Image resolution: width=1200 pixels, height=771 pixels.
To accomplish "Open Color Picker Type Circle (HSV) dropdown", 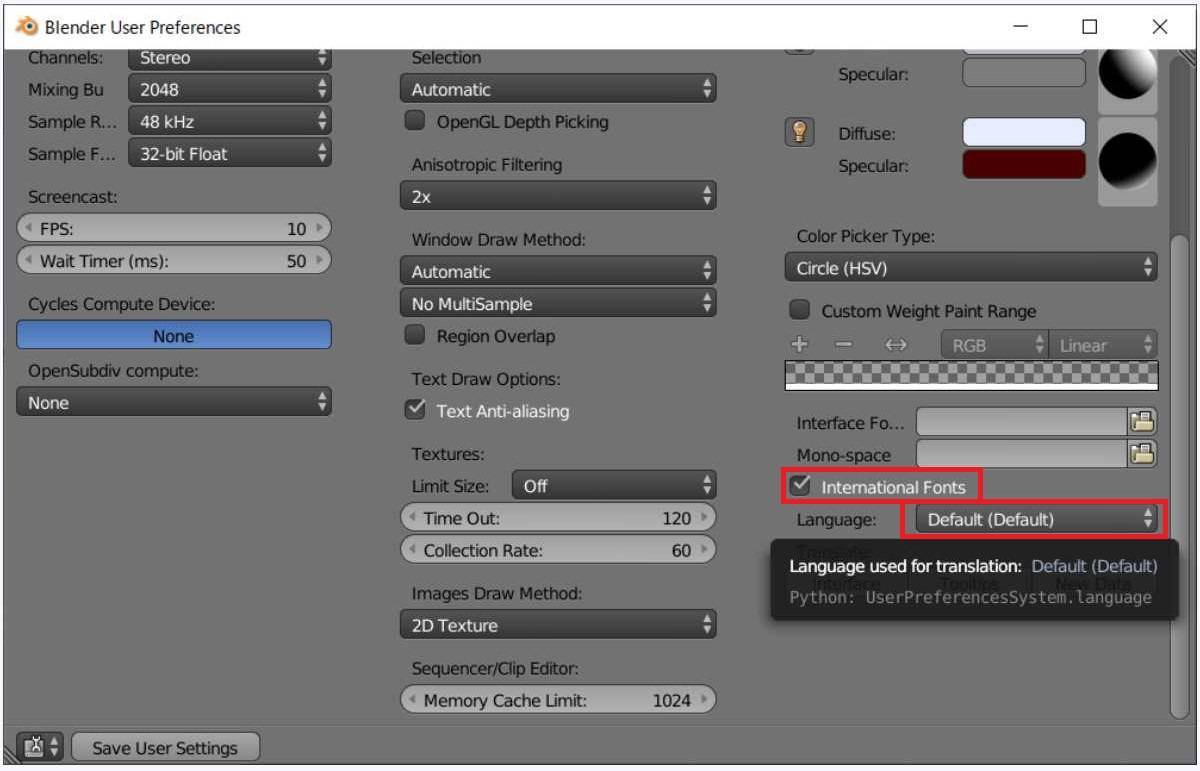I will pos(971,268).
